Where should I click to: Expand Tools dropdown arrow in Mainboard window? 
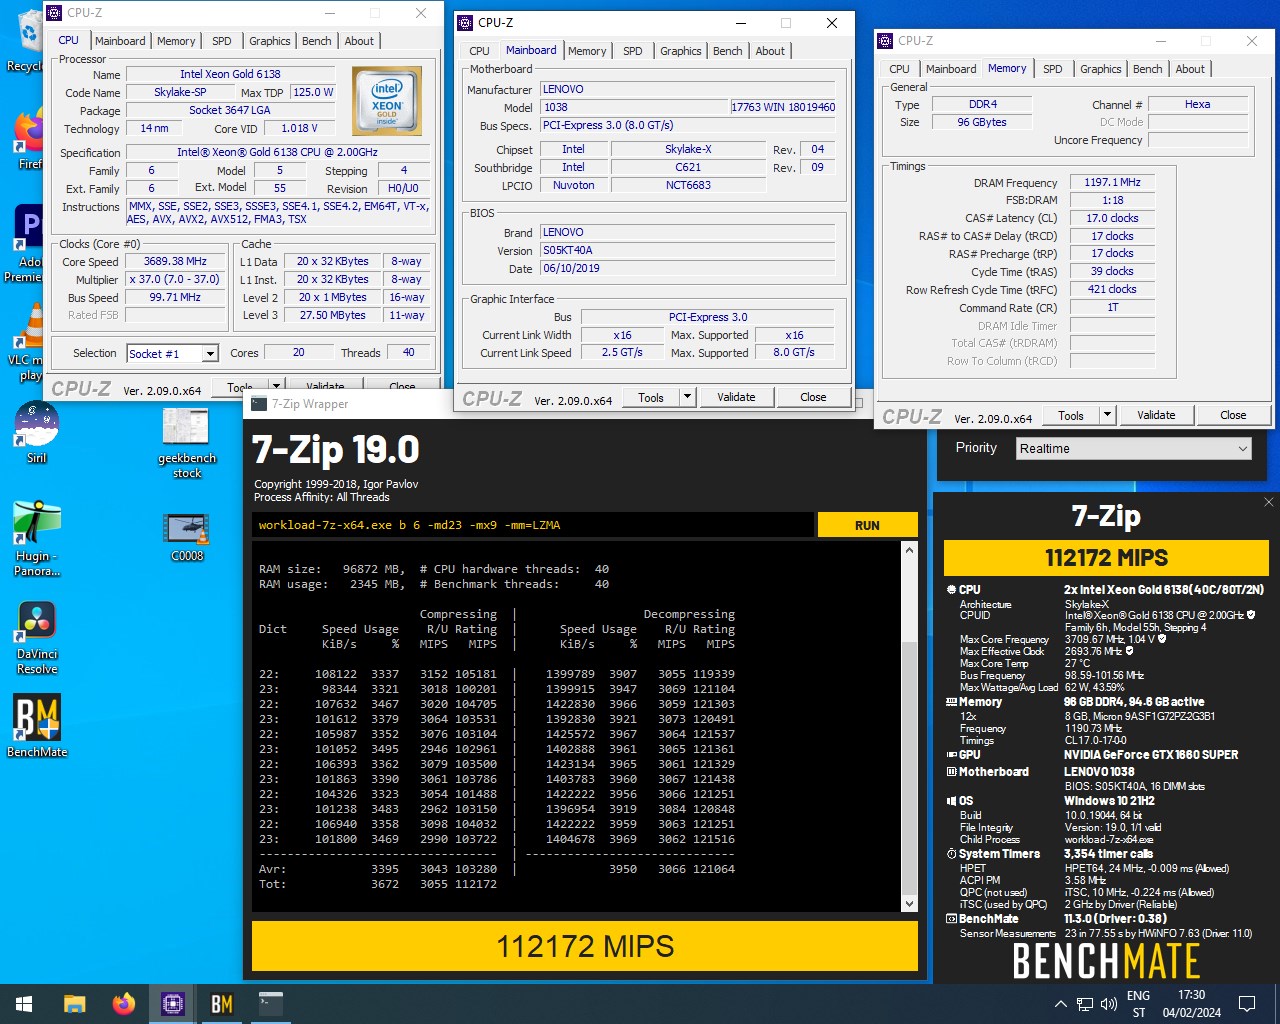point(687,397)
